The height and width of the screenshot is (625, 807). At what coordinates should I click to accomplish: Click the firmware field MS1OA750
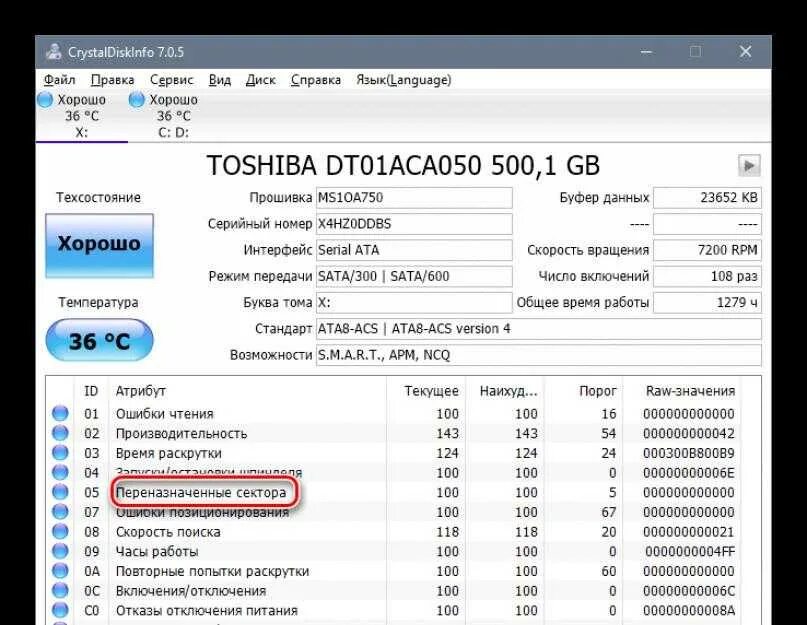[414, 198]
